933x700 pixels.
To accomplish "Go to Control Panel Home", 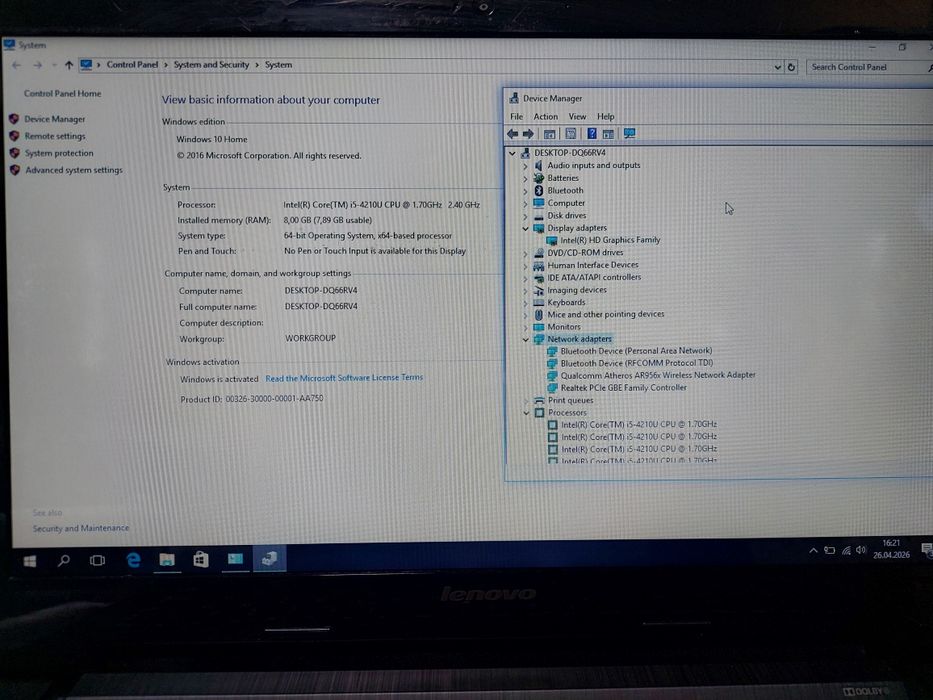I will [62, 93].
